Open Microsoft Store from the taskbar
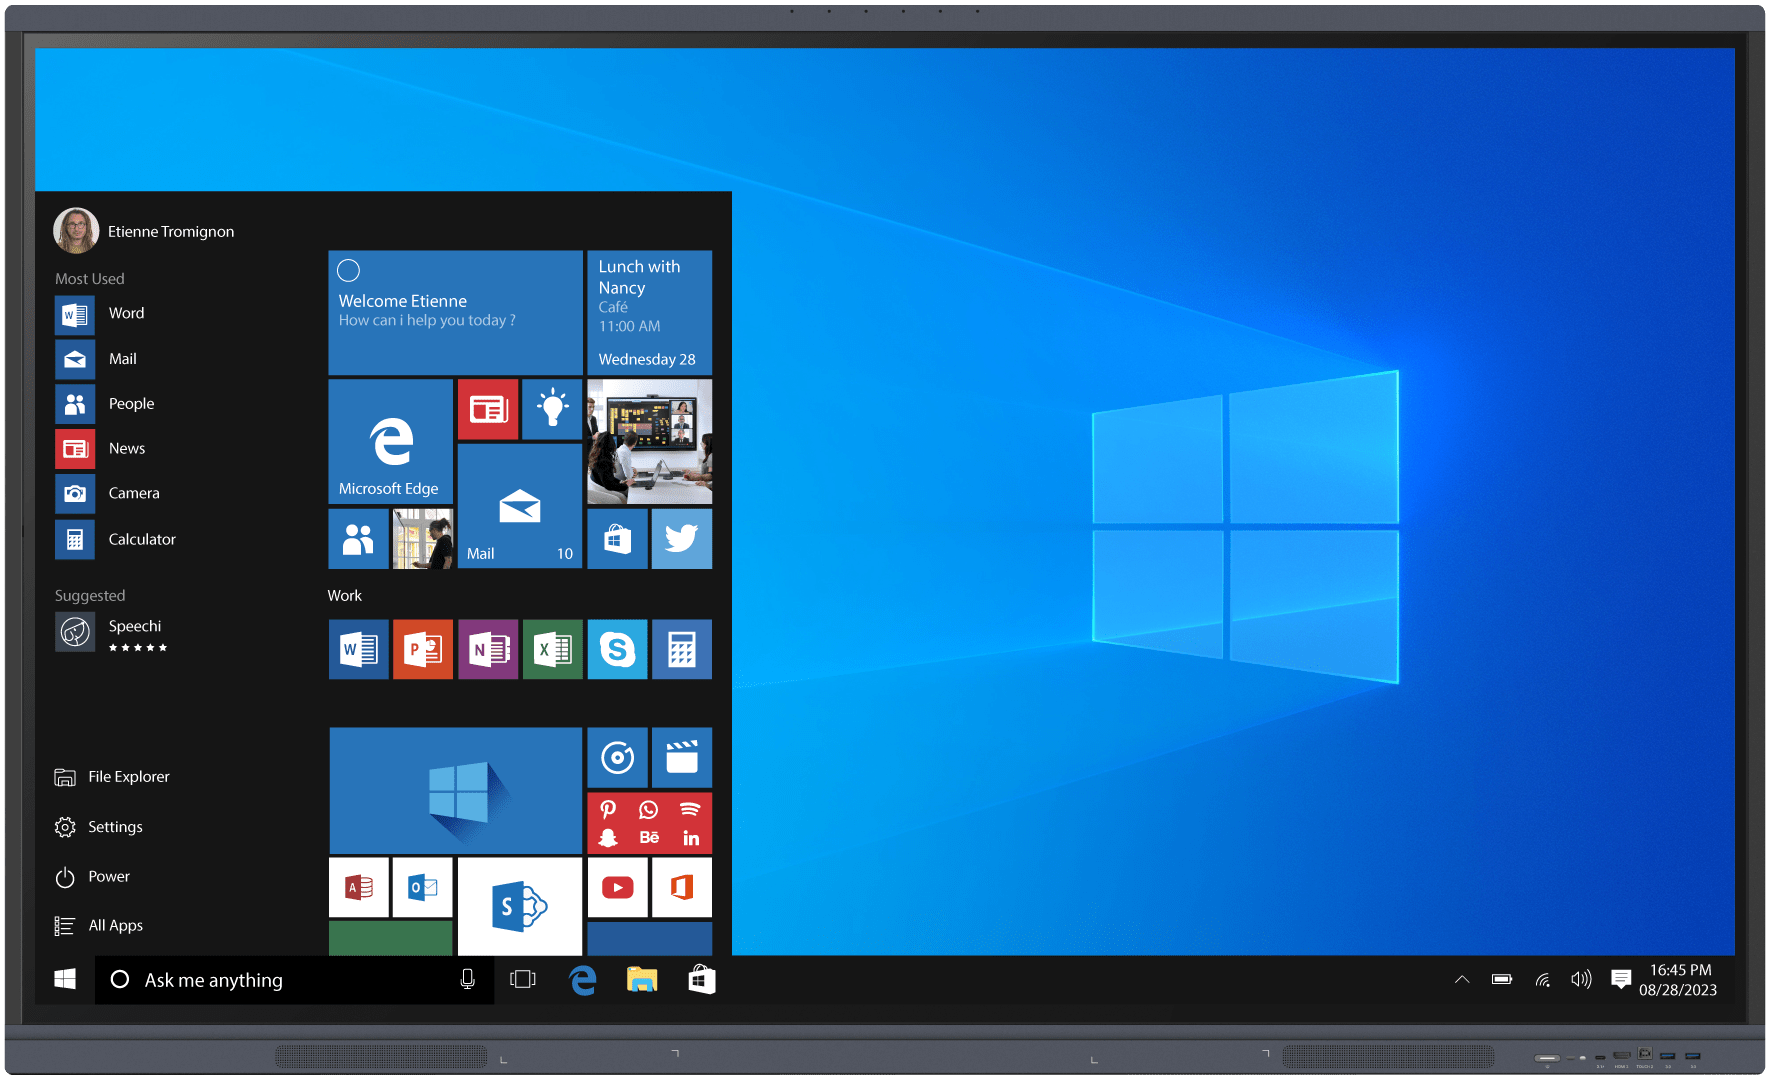This screenshot has height=1080, width=1770. pyautogui.click(x=702, y=980)
